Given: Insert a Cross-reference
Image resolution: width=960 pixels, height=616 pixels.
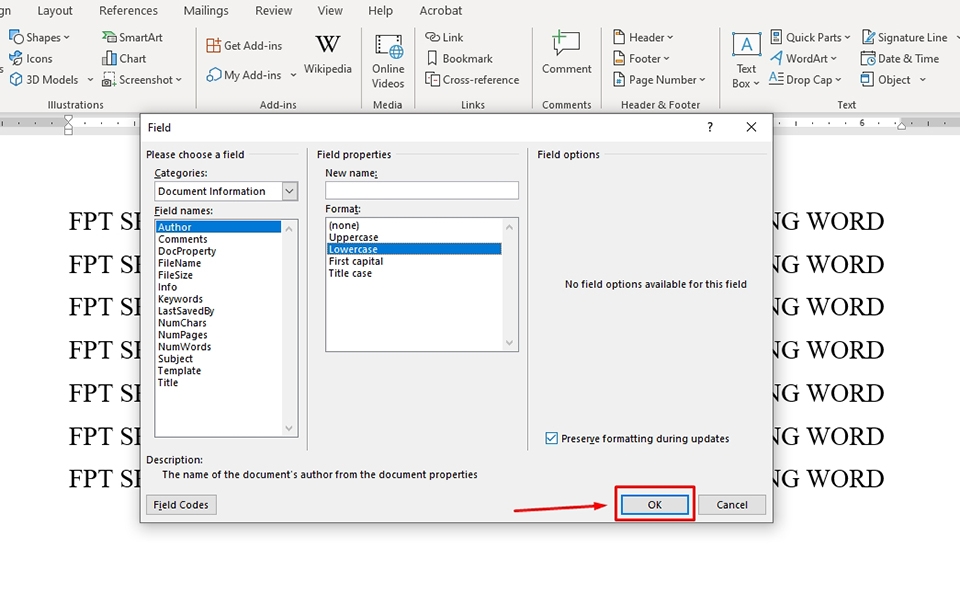Looking at the screenshot, I should click(472, 80).
